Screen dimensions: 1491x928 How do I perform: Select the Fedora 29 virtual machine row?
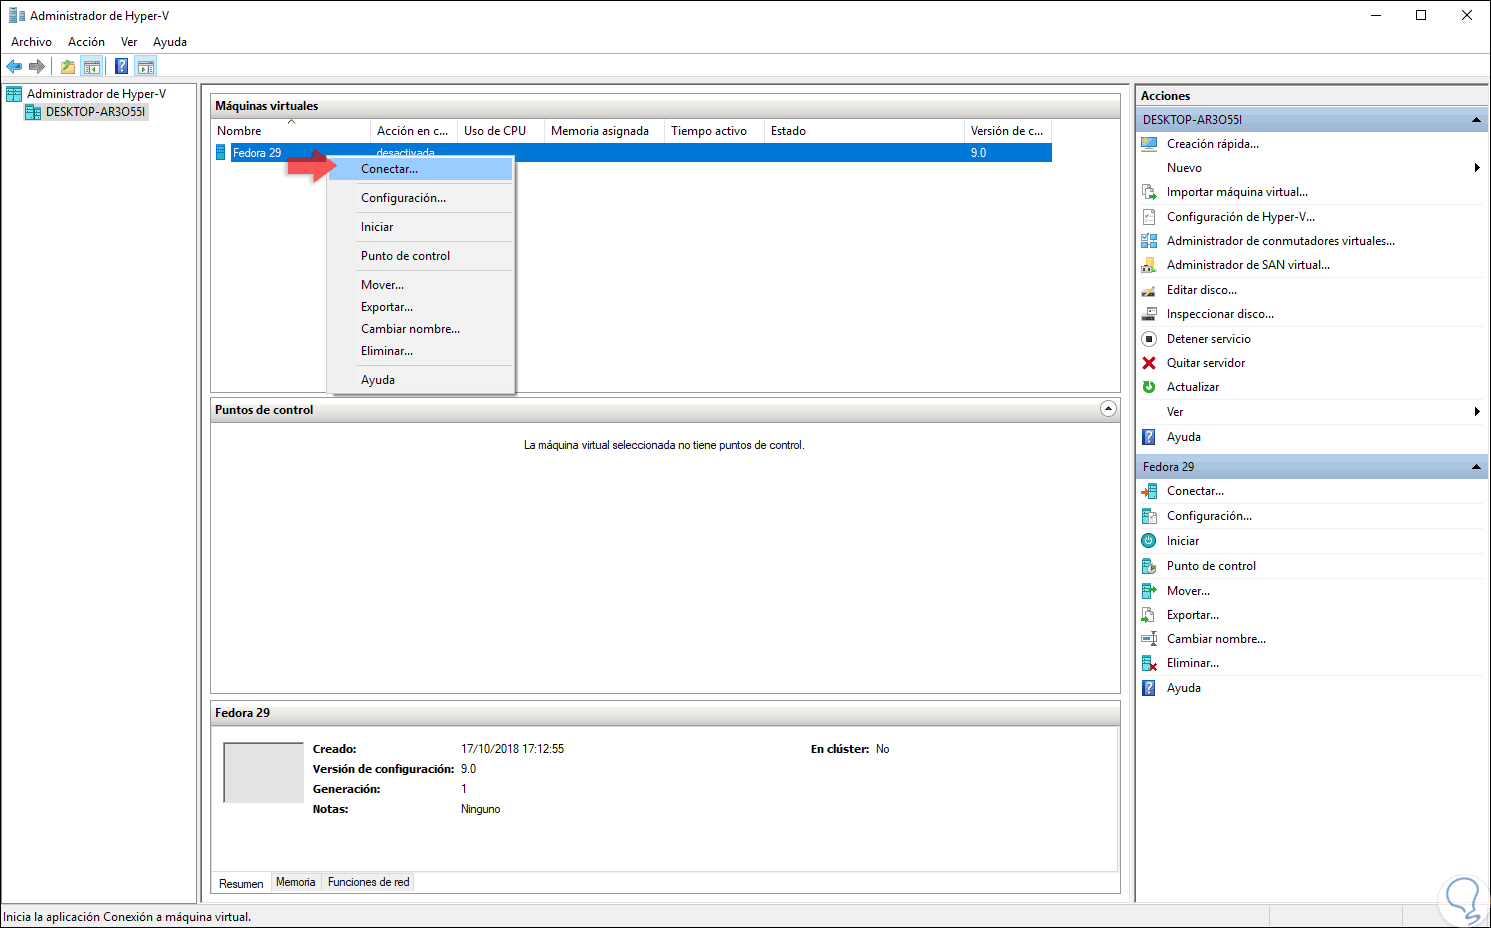click(632, 153)
